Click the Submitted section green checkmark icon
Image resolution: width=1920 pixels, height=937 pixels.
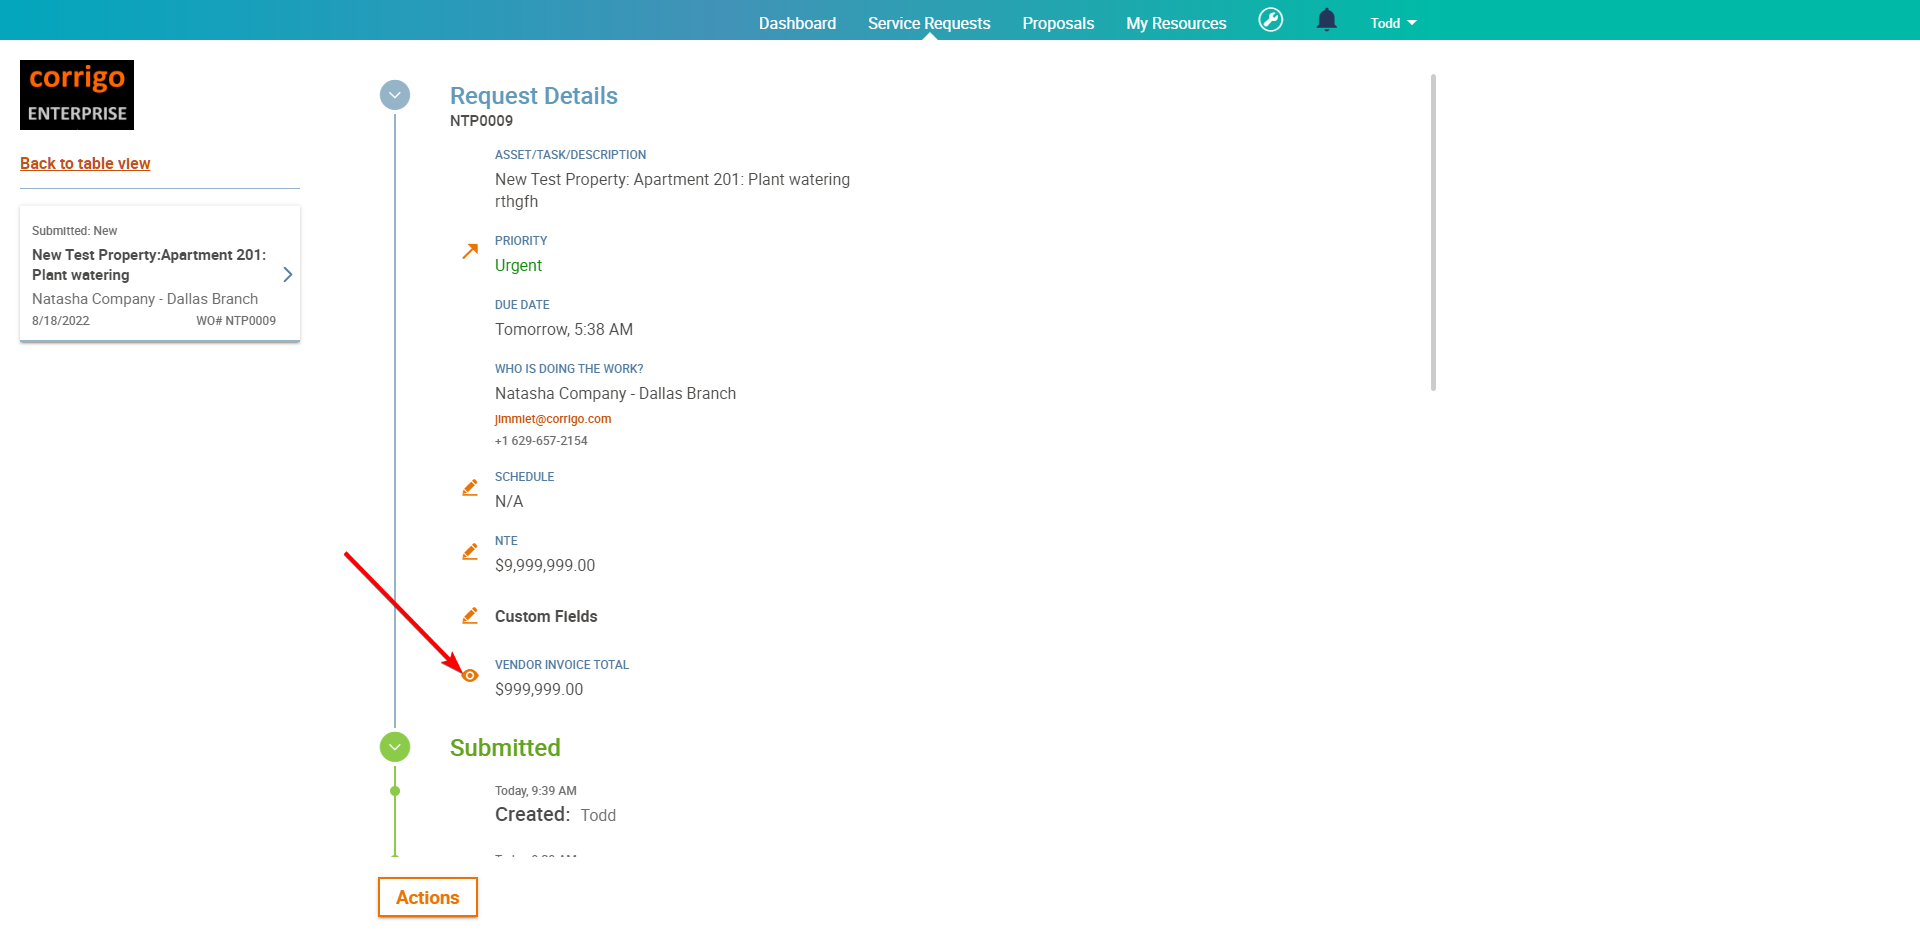click(x=394, y=747)
